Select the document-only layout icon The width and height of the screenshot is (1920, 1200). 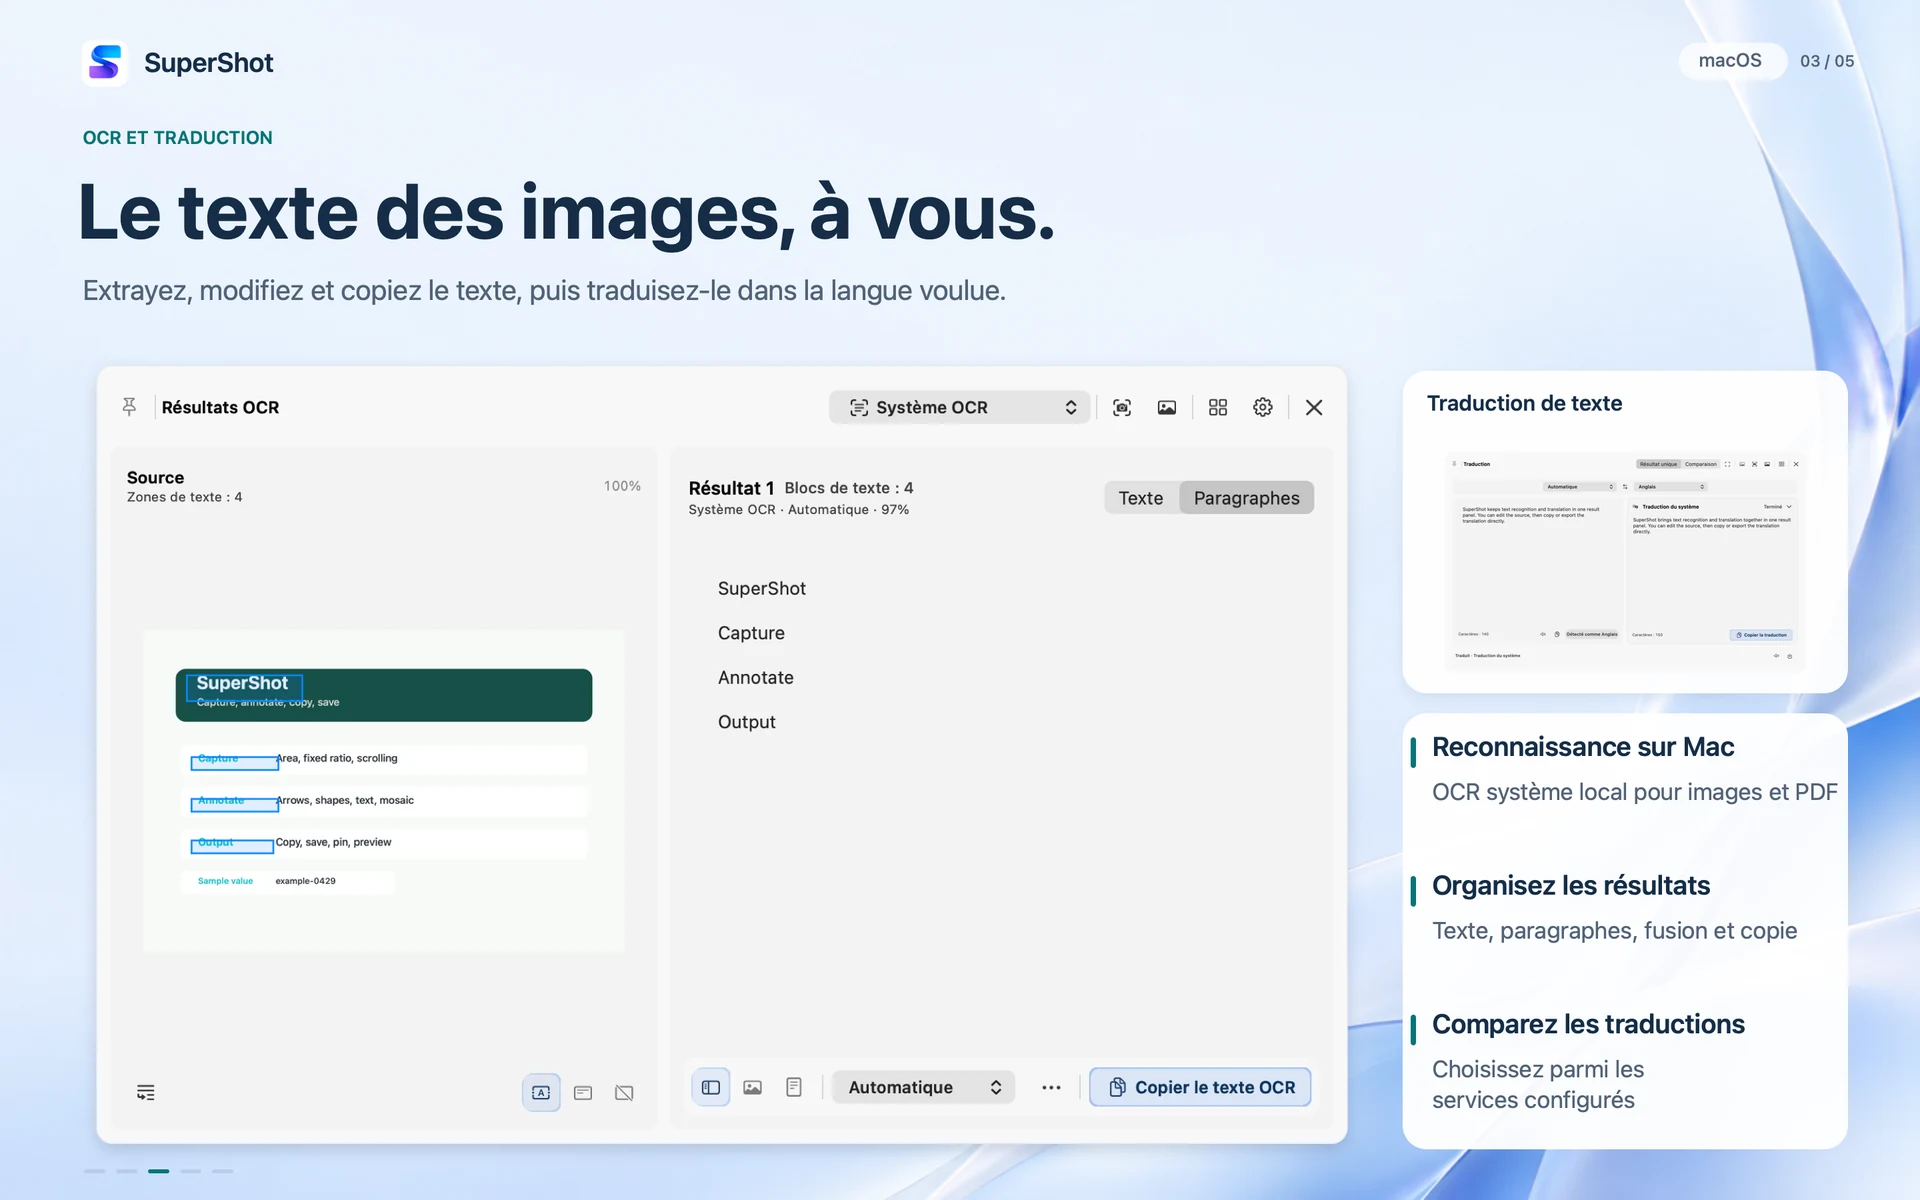click(x=794, y=1087)
